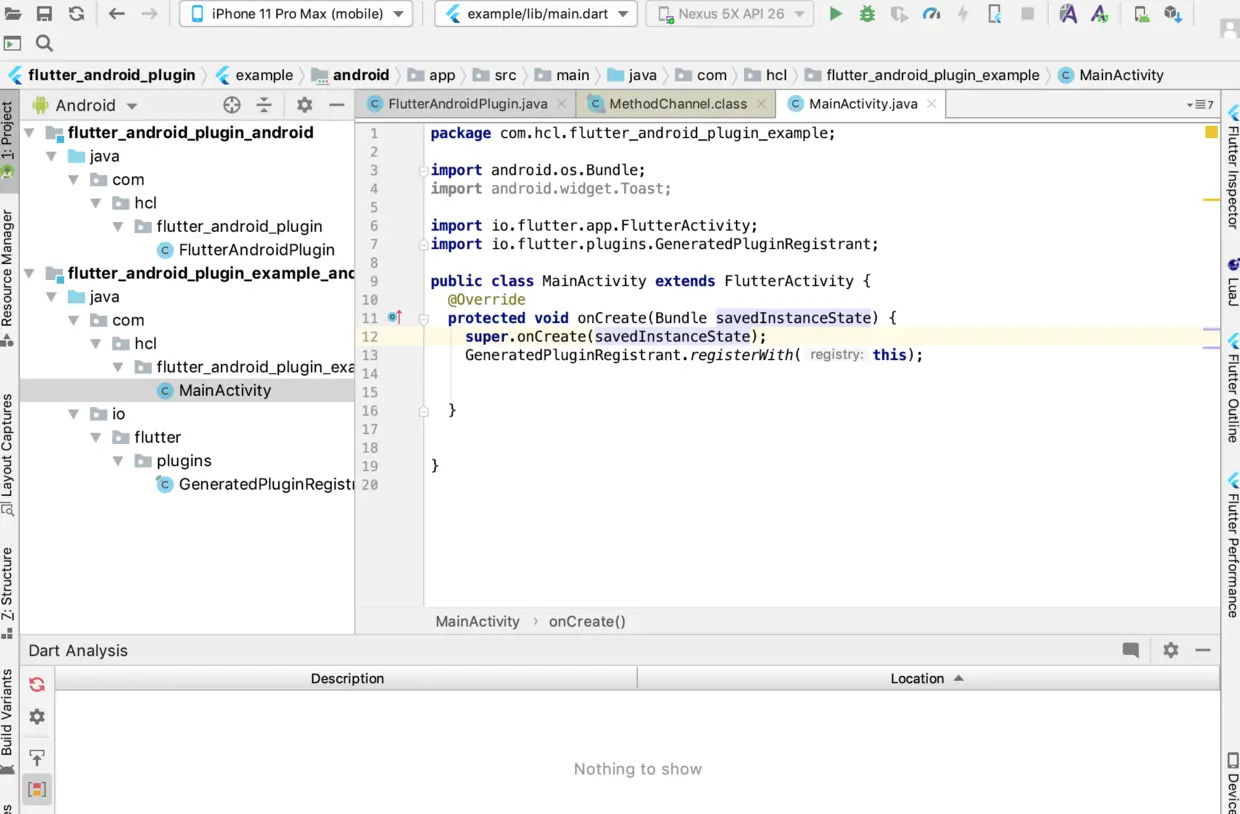Click the onCreate() breadcrumb below the editor
Screen dimensions: 1240x814
587,621
